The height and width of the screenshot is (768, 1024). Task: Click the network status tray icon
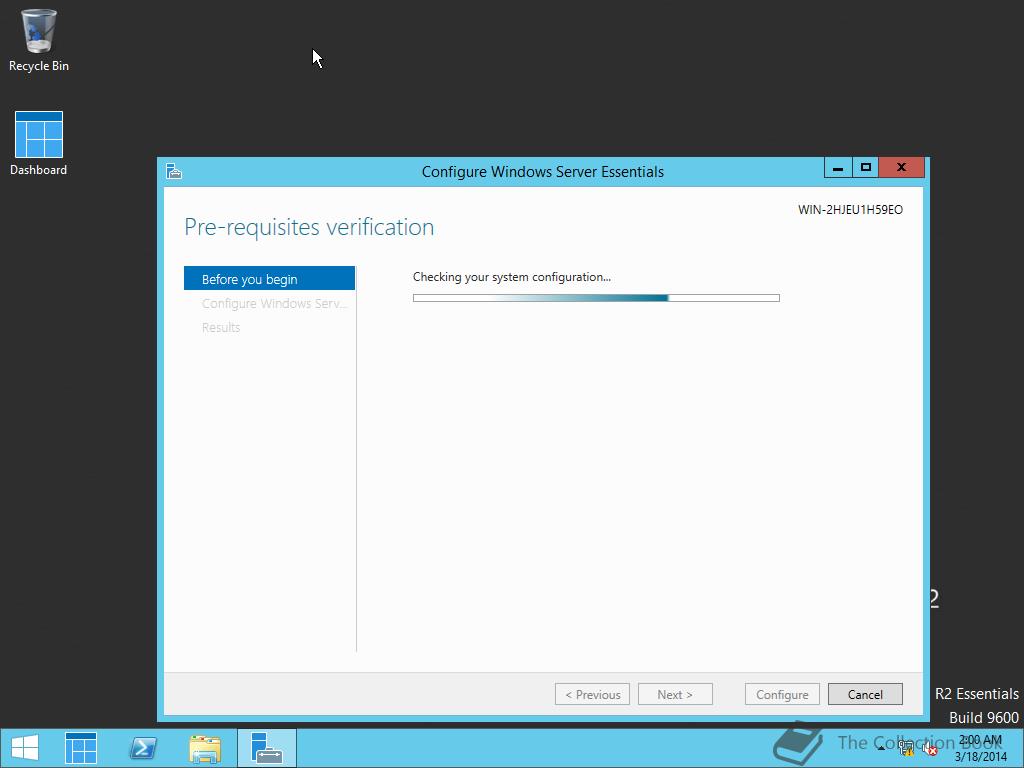(906, 749)
